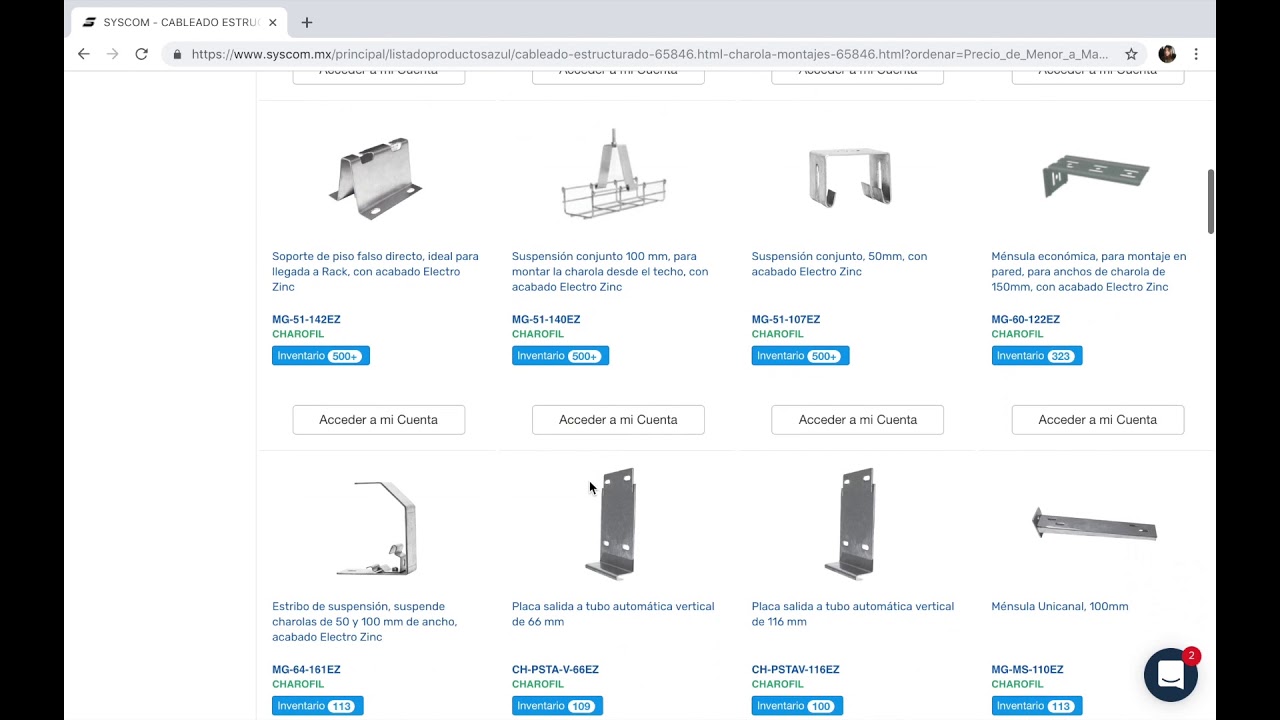Open a new browser tab
The width and height of the screenshot is (1280, 720).
[307, 22]
